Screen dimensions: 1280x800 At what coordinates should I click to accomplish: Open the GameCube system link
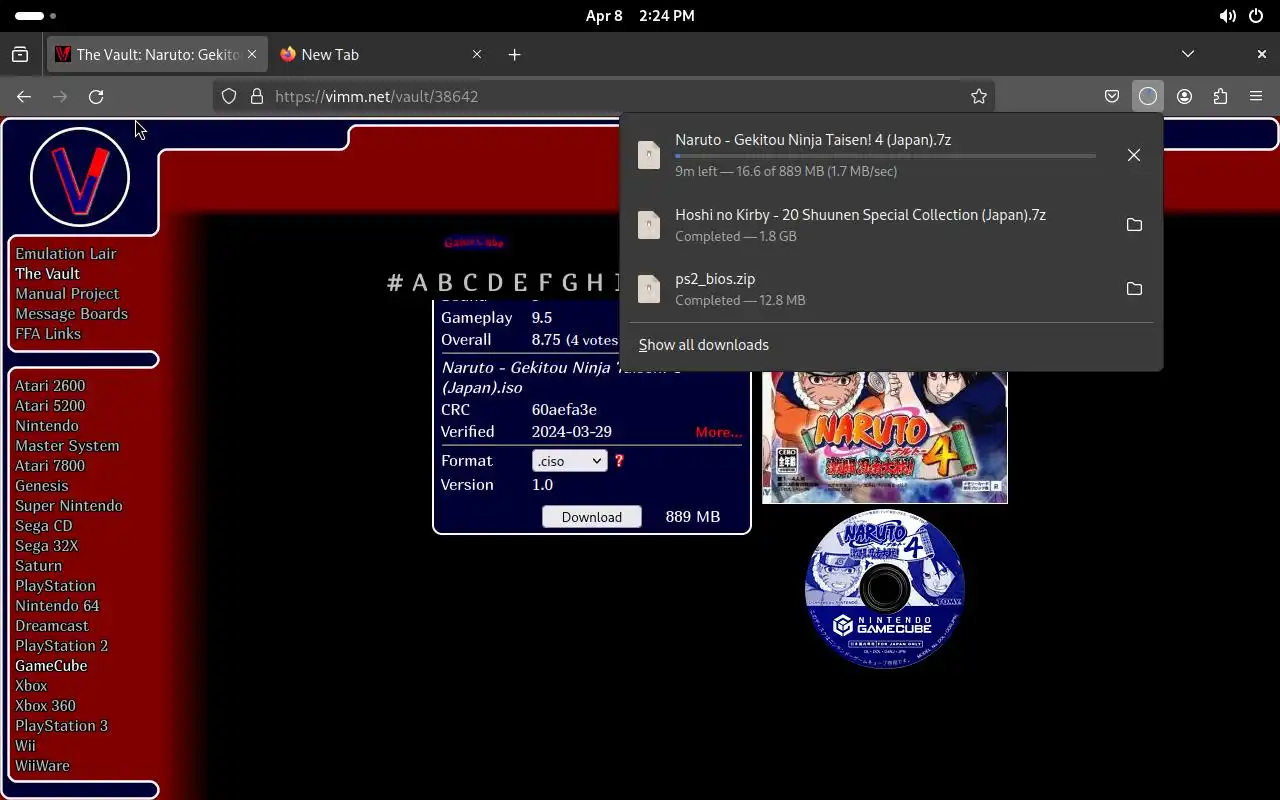tap(51, 666)
